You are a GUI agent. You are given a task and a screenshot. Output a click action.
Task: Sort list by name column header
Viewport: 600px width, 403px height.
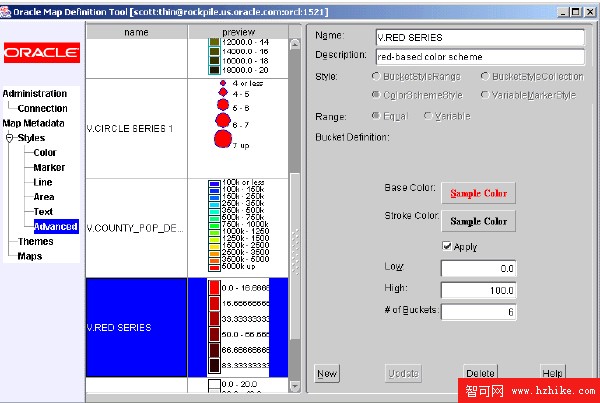137,32
